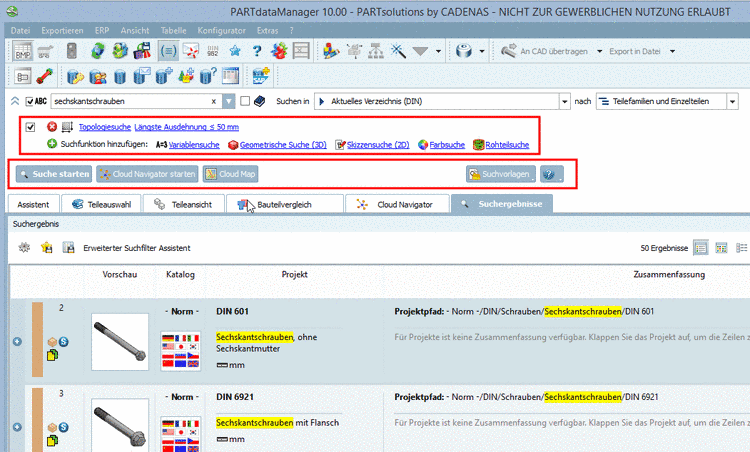Click the Cloud Map button
Image resolution: width=750 pixels, height=452 pixels.
(x=231, y=174)
